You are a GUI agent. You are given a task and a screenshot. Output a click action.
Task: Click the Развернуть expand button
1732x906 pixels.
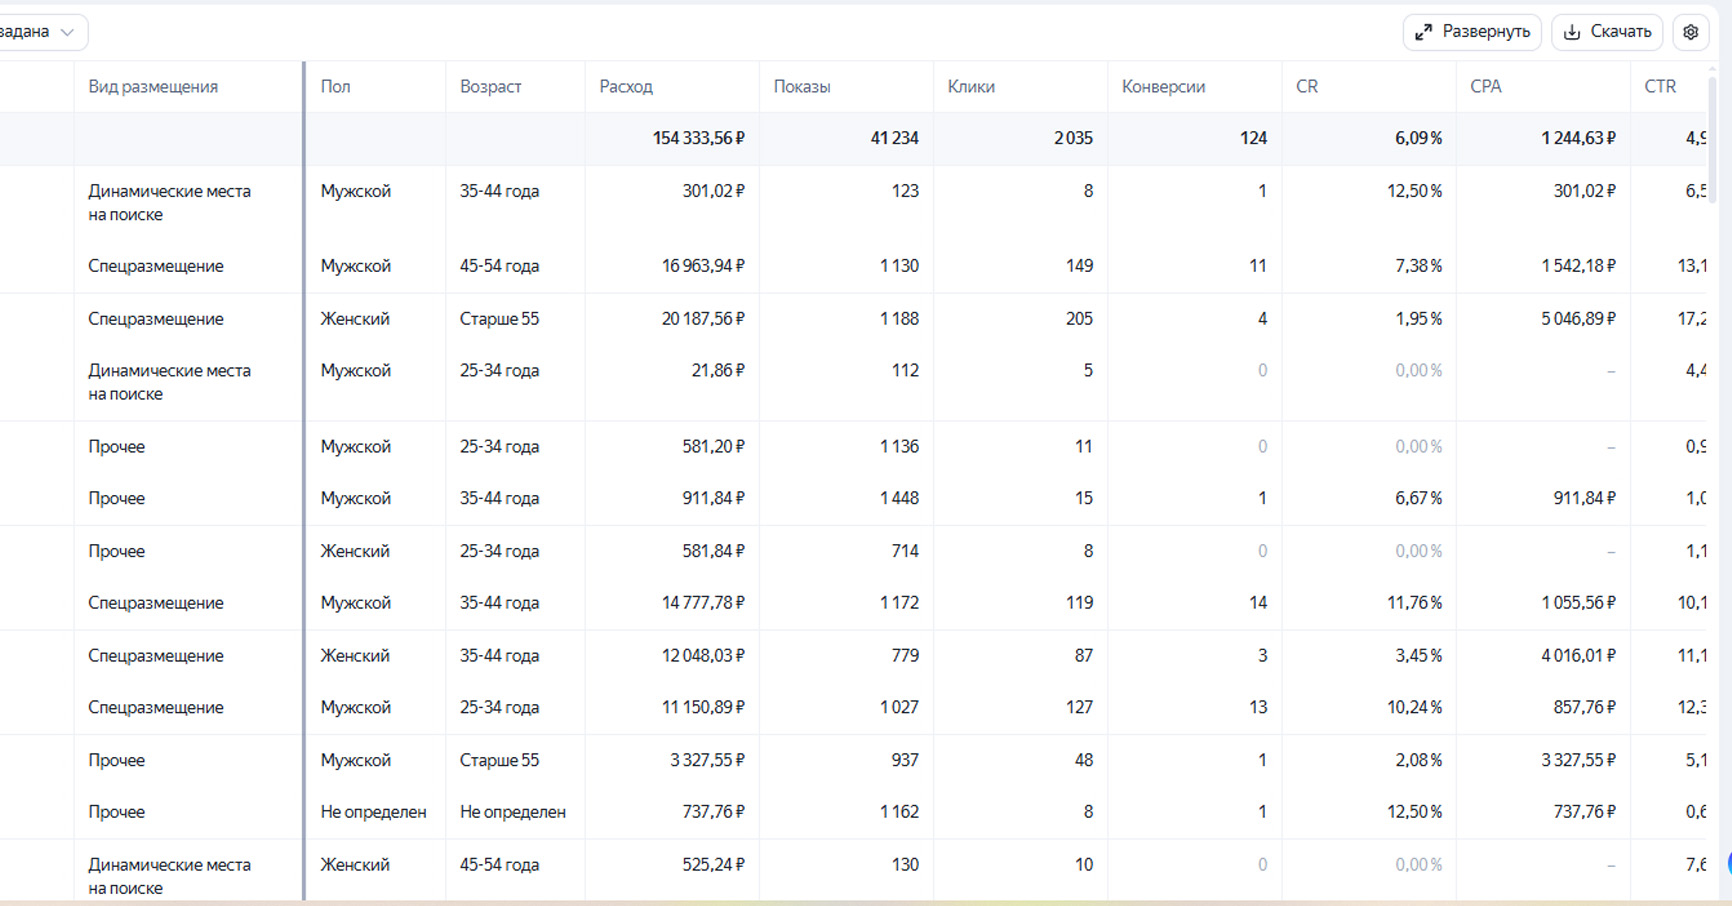pyautogui.click(x=1472, y=32)
